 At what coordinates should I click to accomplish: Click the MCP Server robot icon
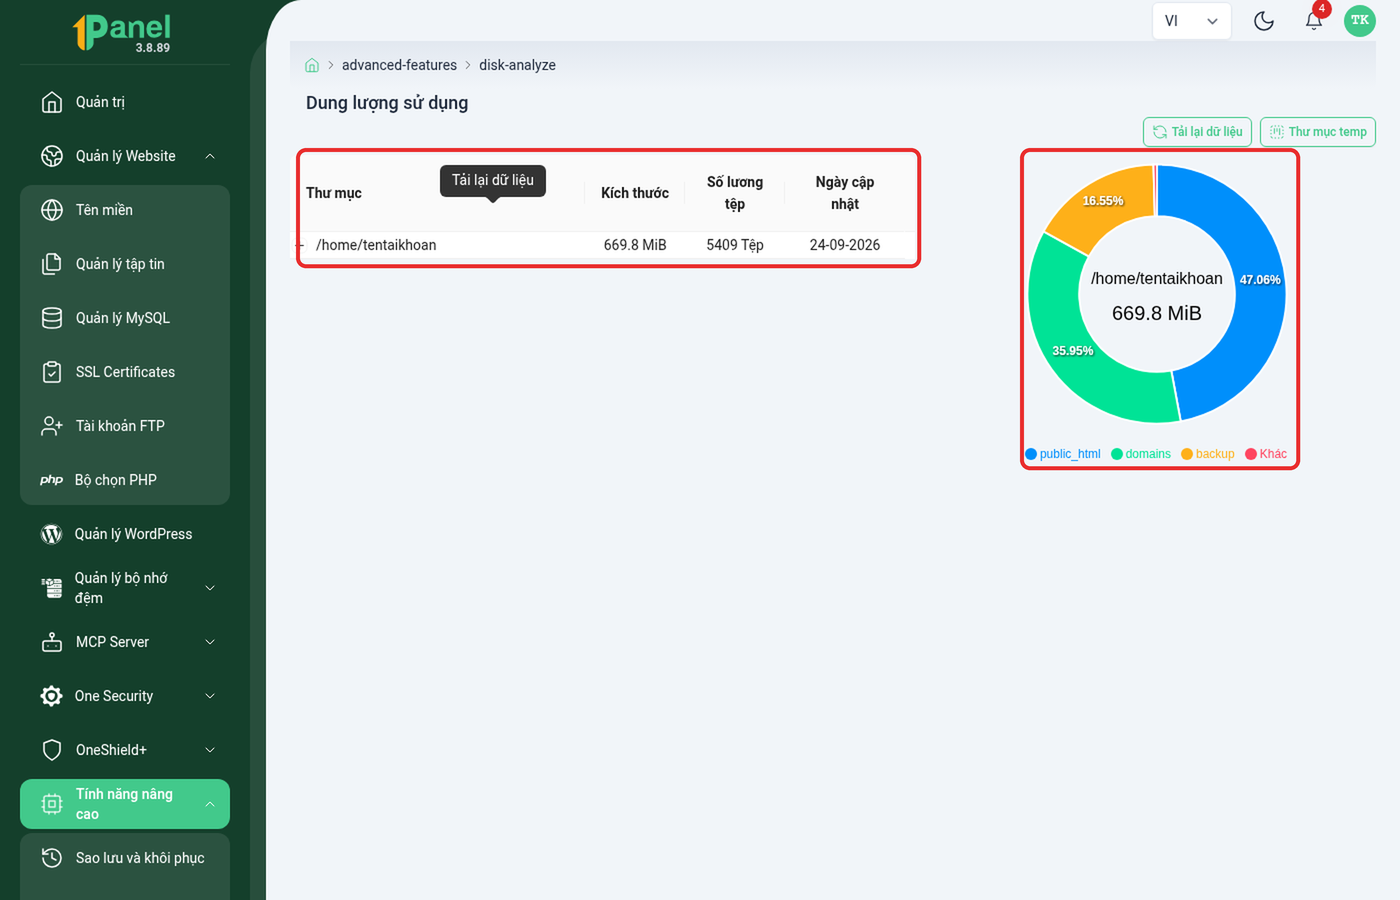(52, 642)
